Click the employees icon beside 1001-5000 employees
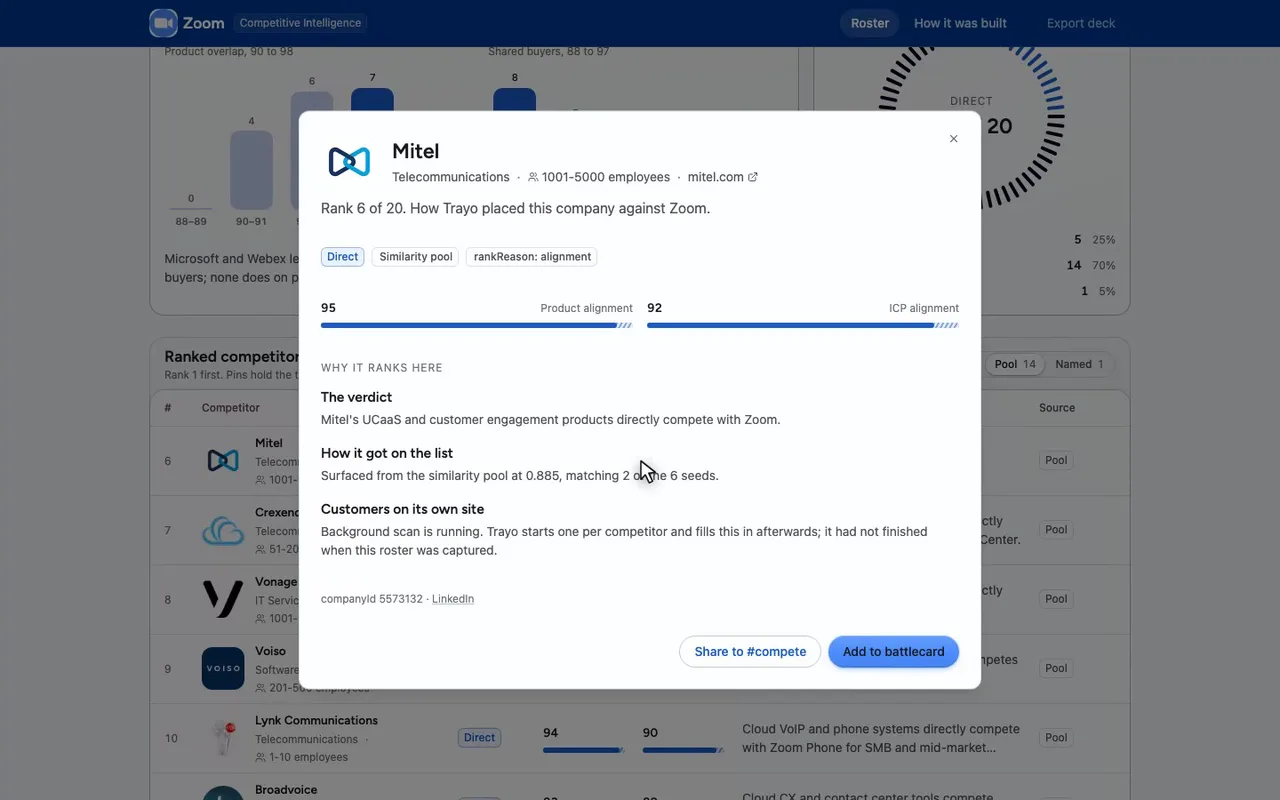The height and width of the screenshot is (800, 1280). click(533, 177)
